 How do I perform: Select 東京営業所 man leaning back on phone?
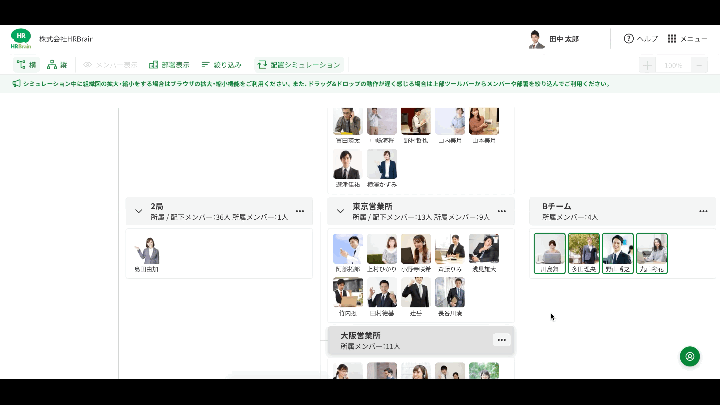coord(484,249)
